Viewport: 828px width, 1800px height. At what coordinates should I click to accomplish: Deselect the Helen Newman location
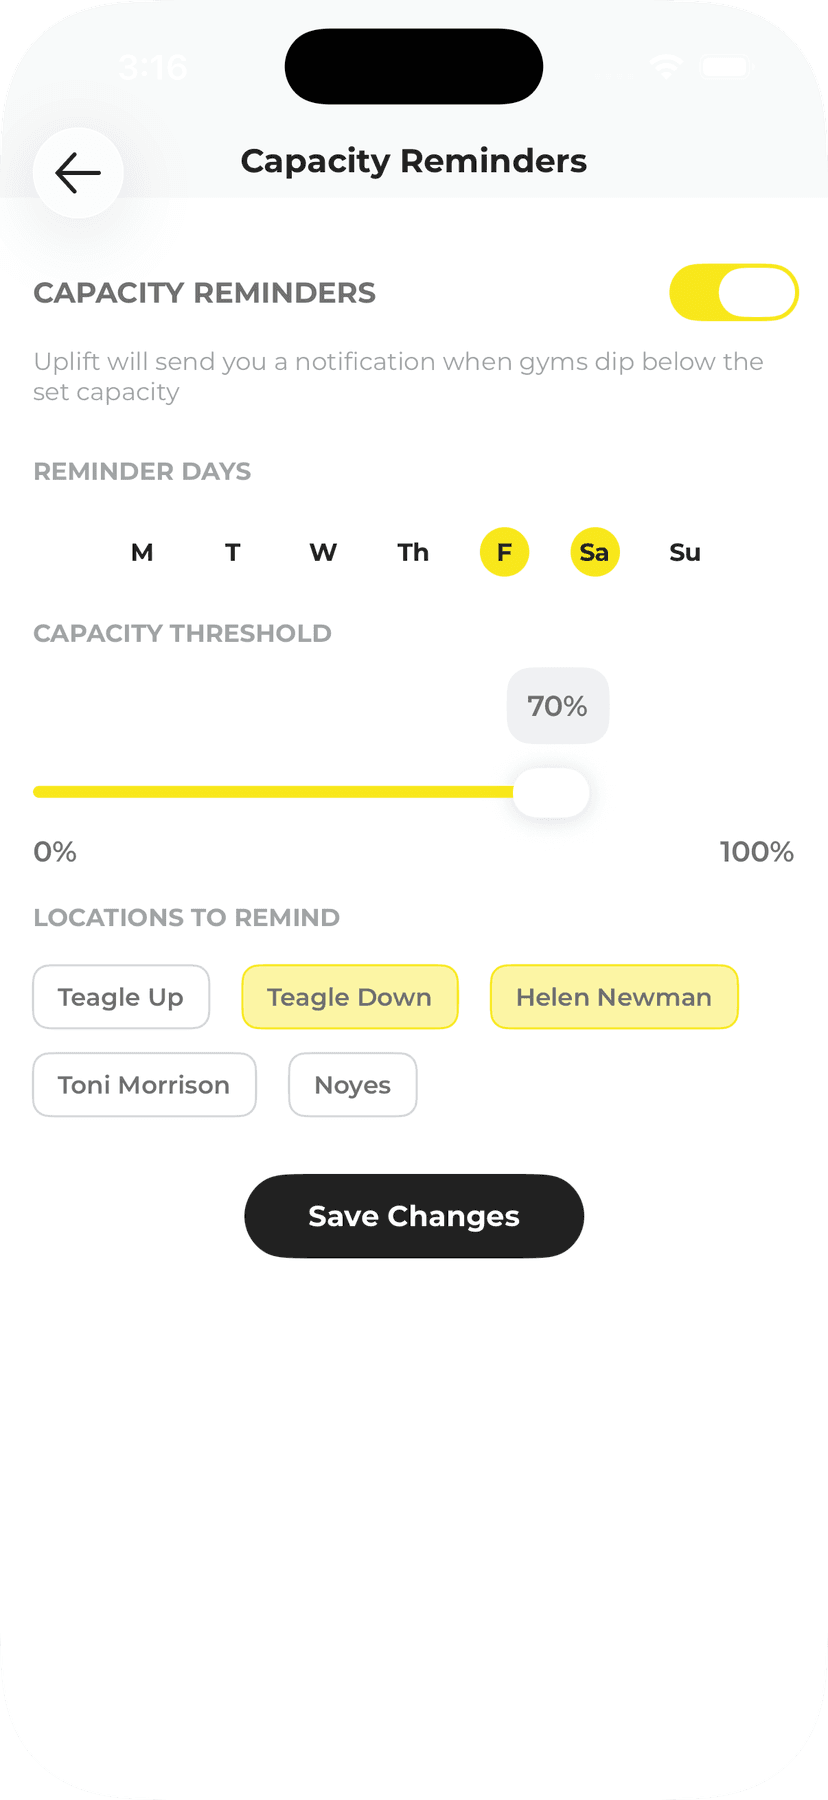[x=613, y=996]
